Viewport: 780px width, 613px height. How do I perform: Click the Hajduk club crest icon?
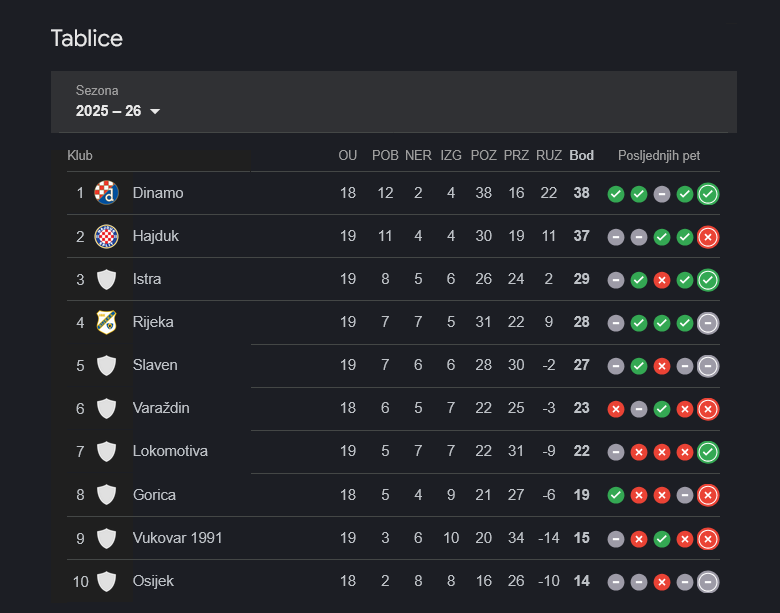(106, 236)
